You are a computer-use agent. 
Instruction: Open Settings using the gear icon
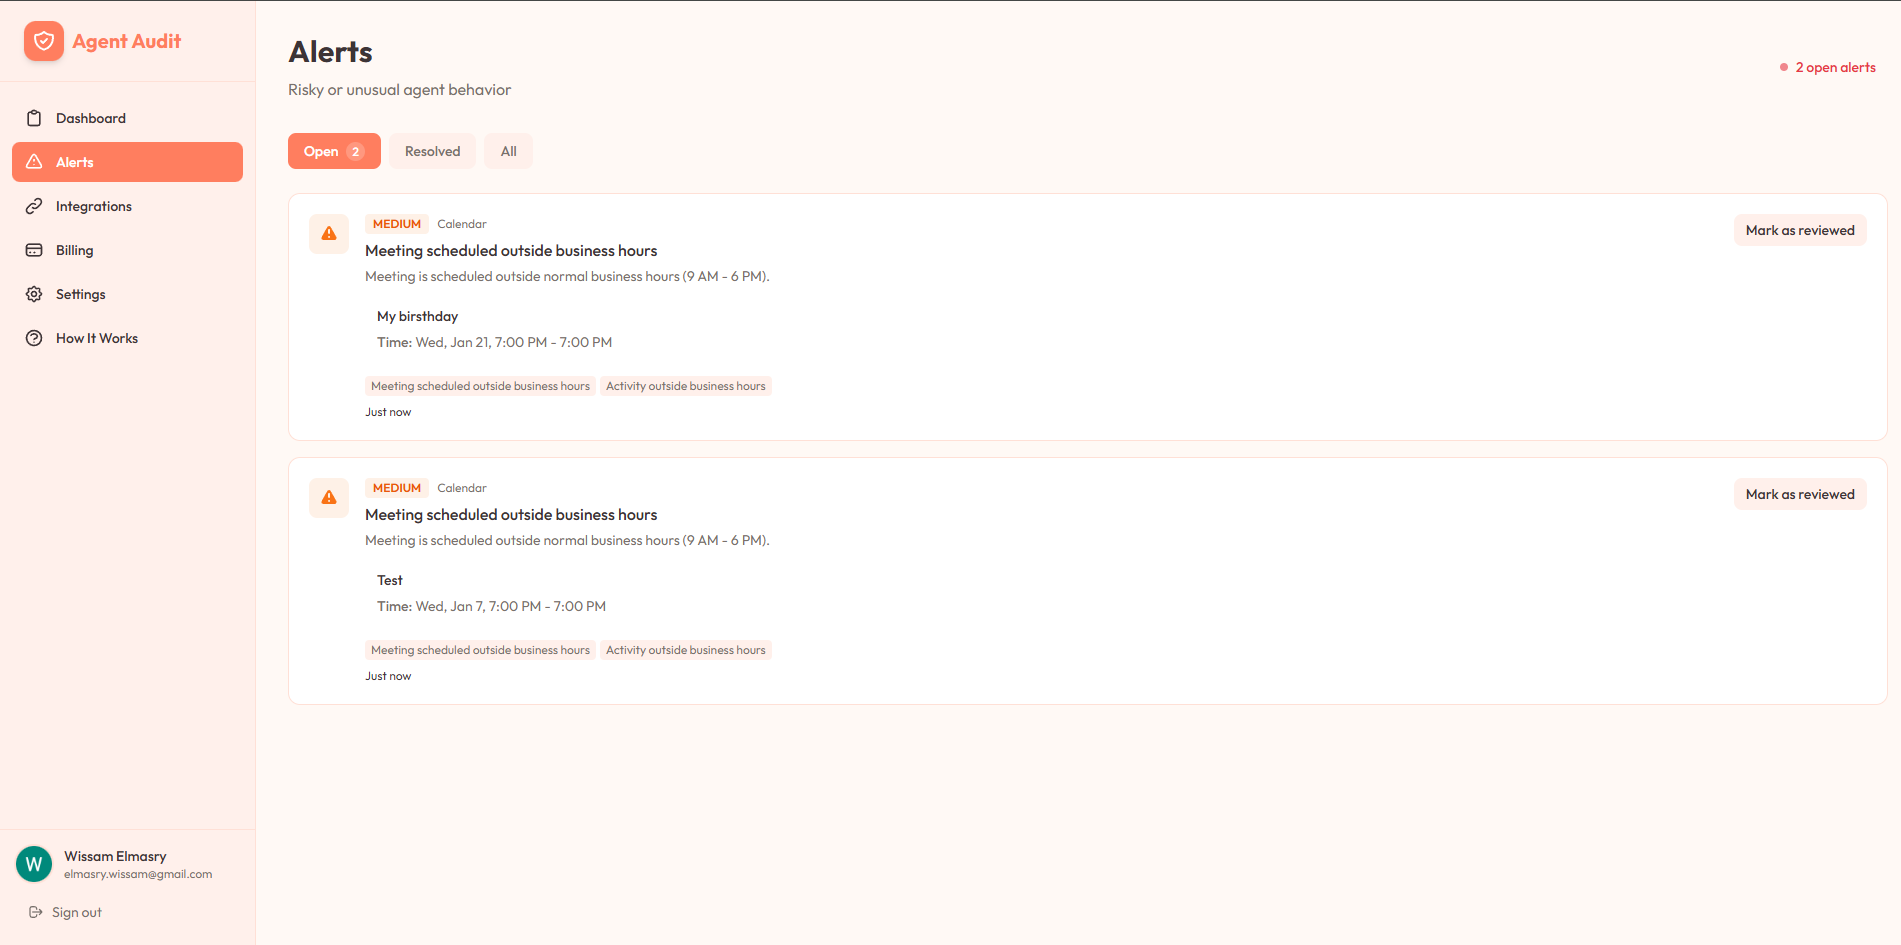click(x=34, y=293)
